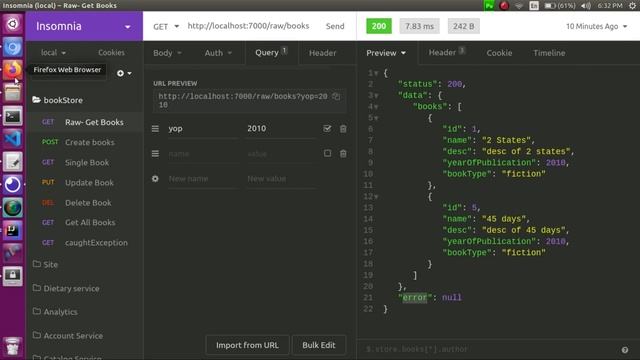Open the Preview mode dropdown
Viewport: 640px width, 360px height.
[x=386, y=53]
